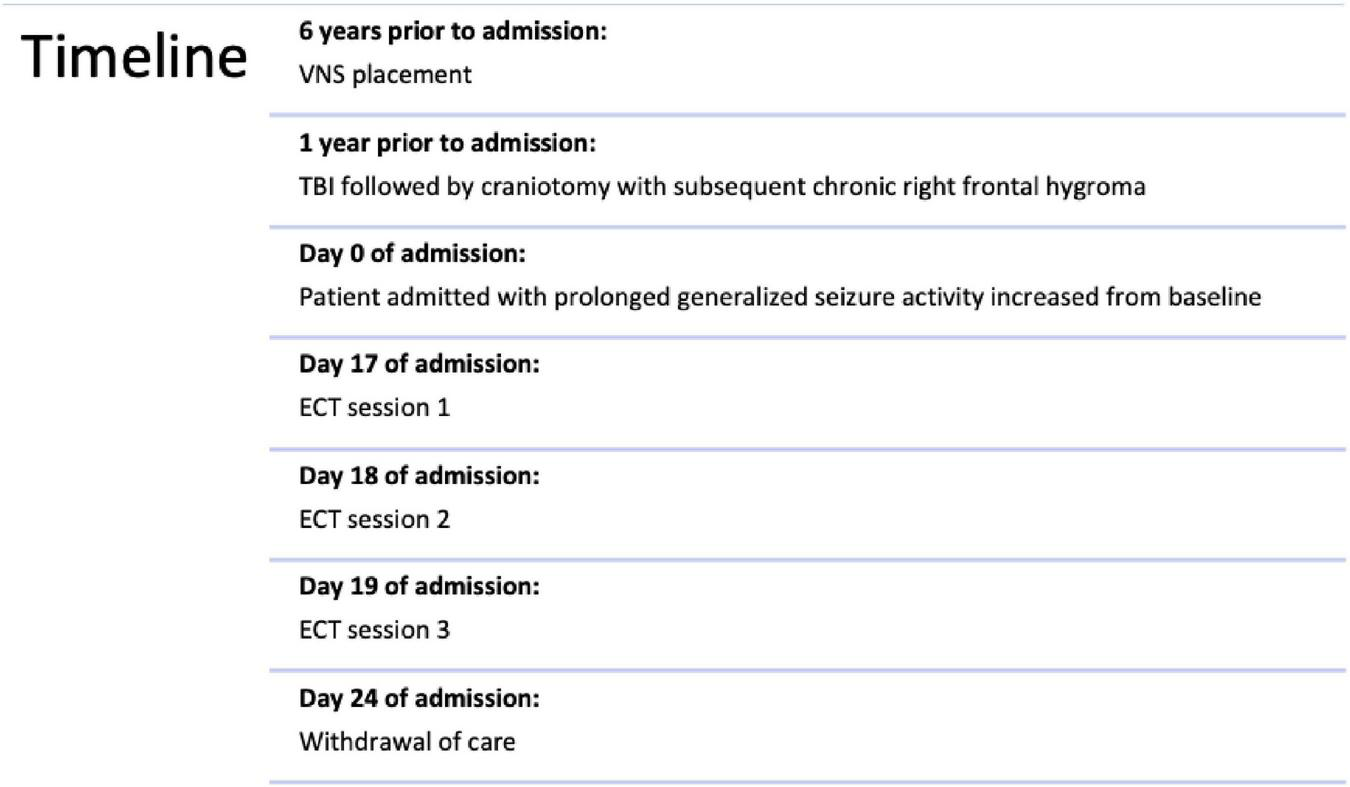
Task: Click the bottom divider below "Withdrawal of care"
Action: [x=808, y=781]
